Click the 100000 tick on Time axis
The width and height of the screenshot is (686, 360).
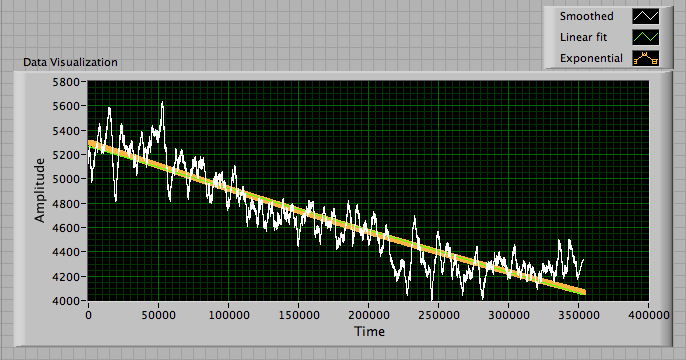click(229, 315)
